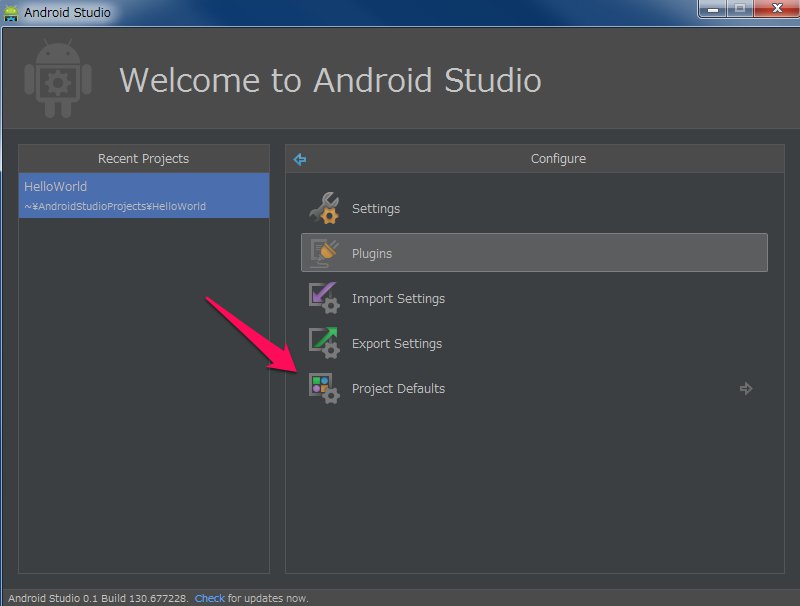Click the Plugins plug icon

click(324, 253)
